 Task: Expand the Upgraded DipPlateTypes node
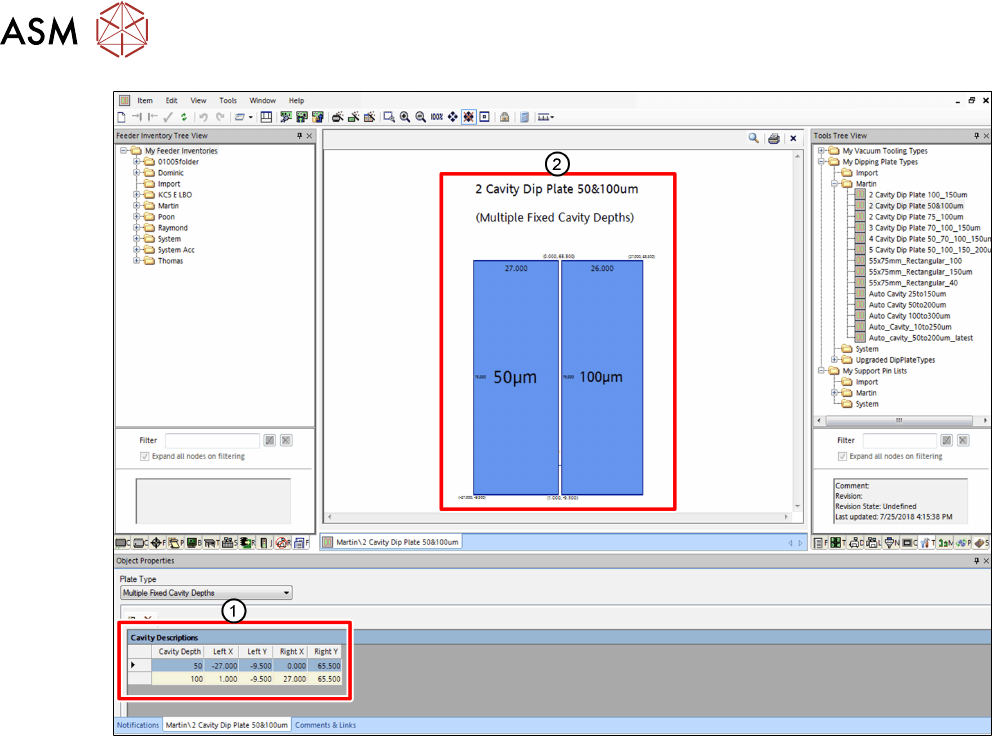tap(834, 359)
